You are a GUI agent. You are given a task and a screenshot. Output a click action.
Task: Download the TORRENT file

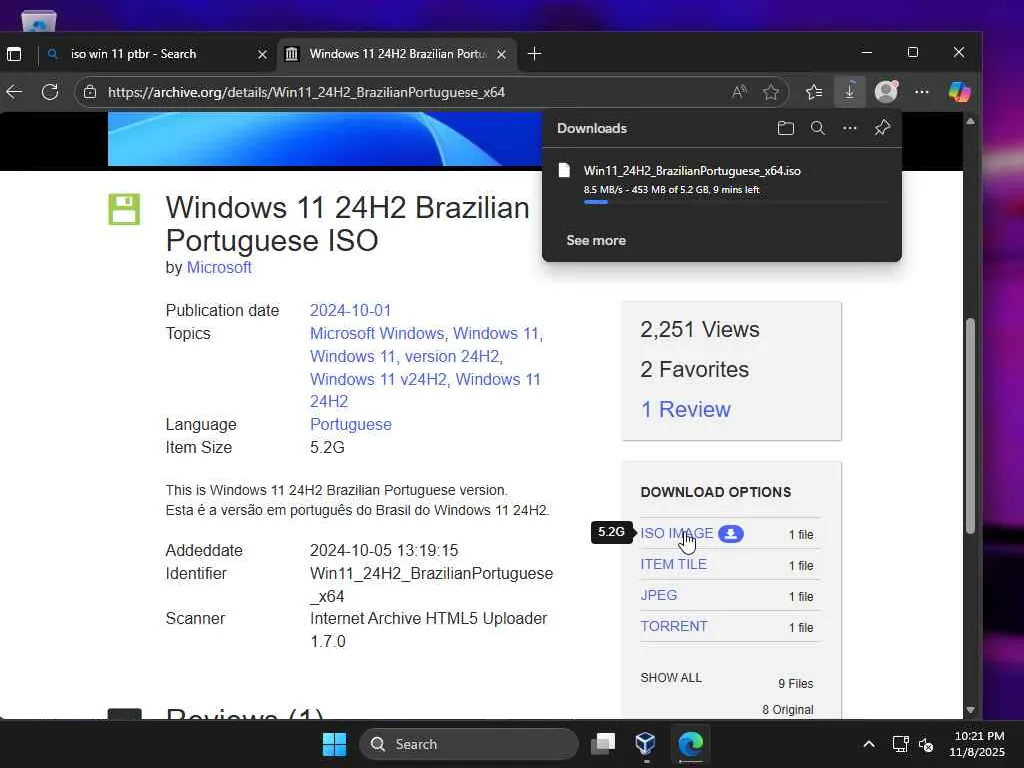point(673,626)
